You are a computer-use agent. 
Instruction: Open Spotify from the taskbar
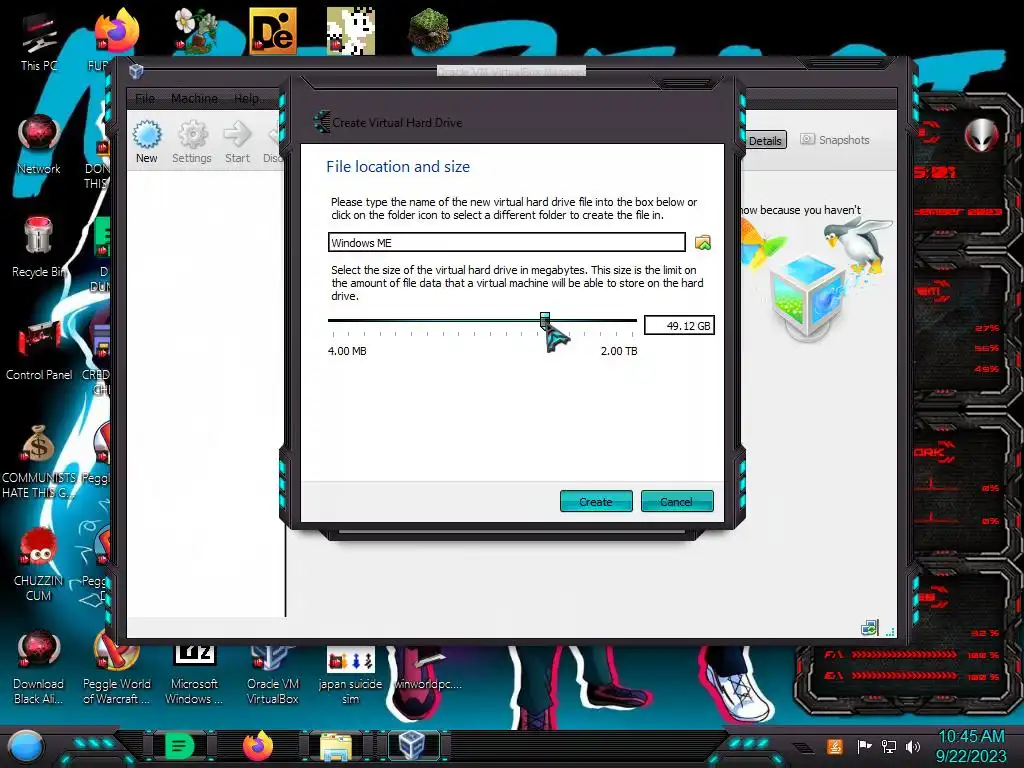(180, 746)
